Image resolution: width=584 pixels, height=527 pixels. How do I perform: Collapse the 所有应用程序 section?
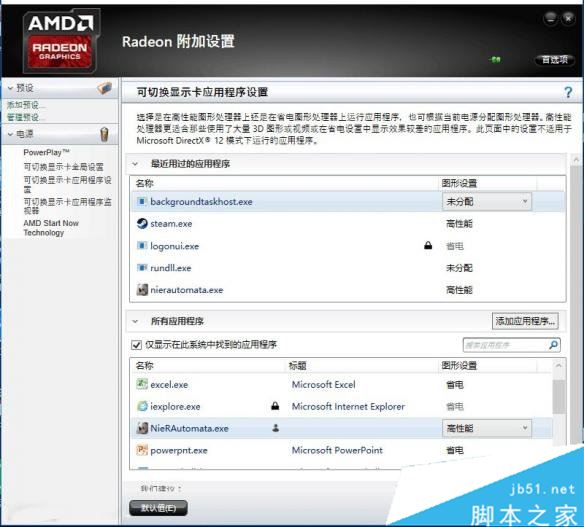(x=135, y=321)
